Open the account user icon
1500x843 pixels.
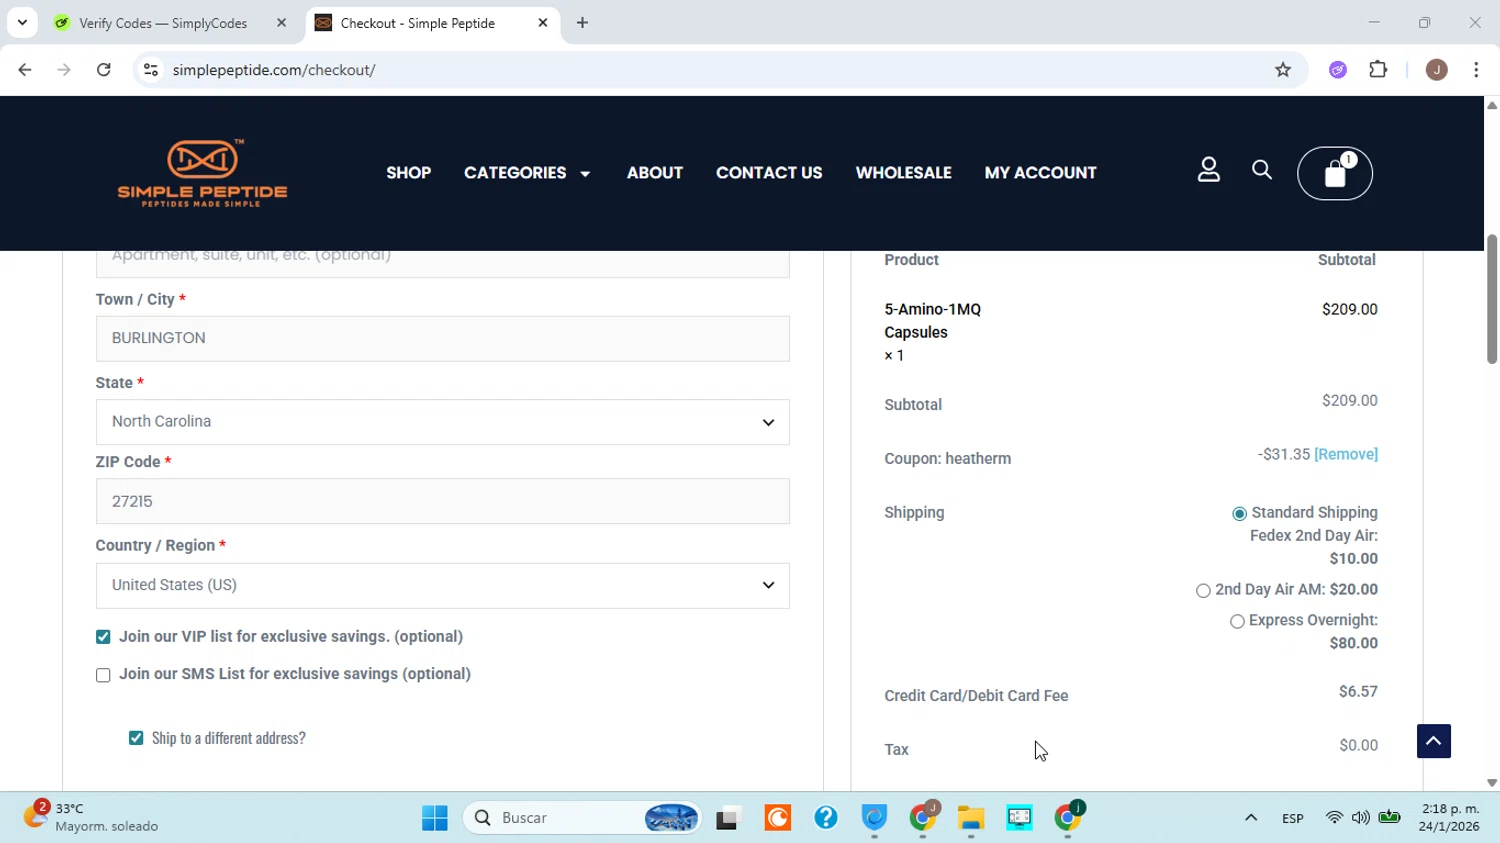[x=1209, y=171]
